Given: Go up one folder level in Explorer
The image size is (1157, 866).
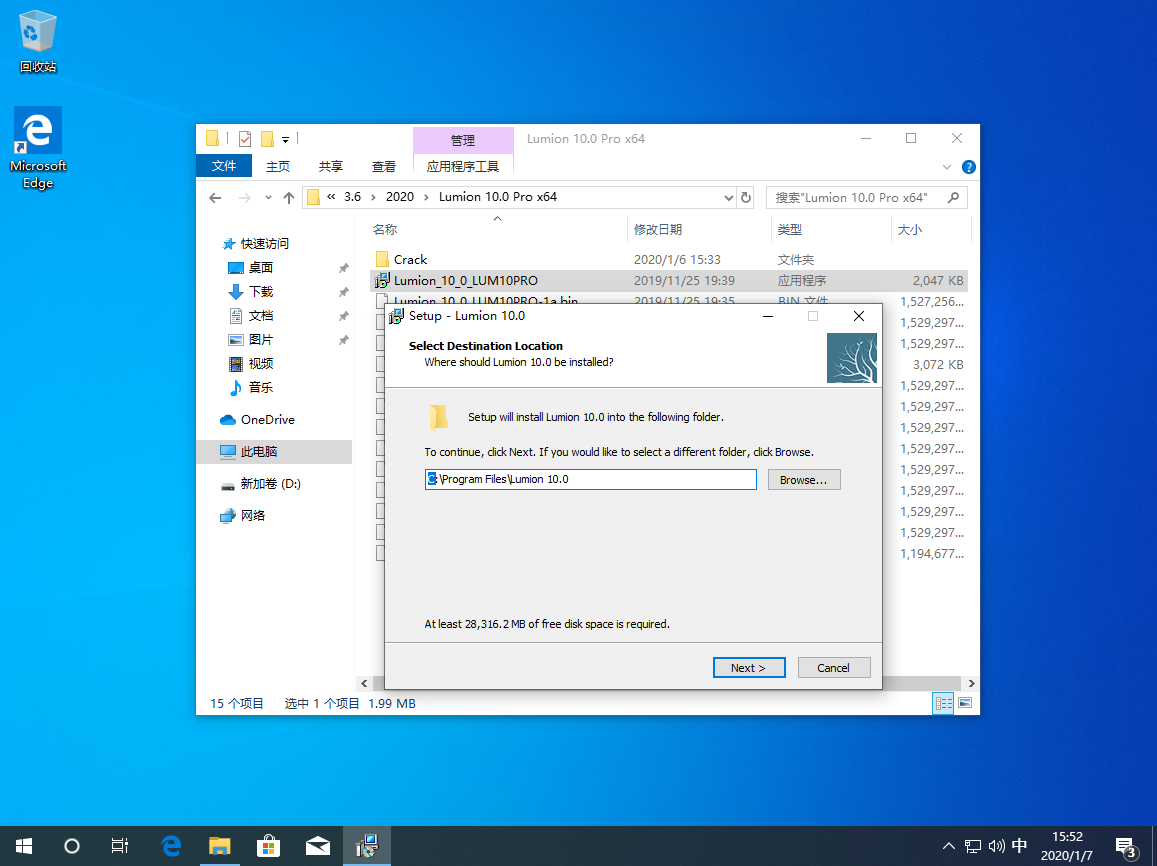Looking at the screenshot, I should (x=289, y=198).
